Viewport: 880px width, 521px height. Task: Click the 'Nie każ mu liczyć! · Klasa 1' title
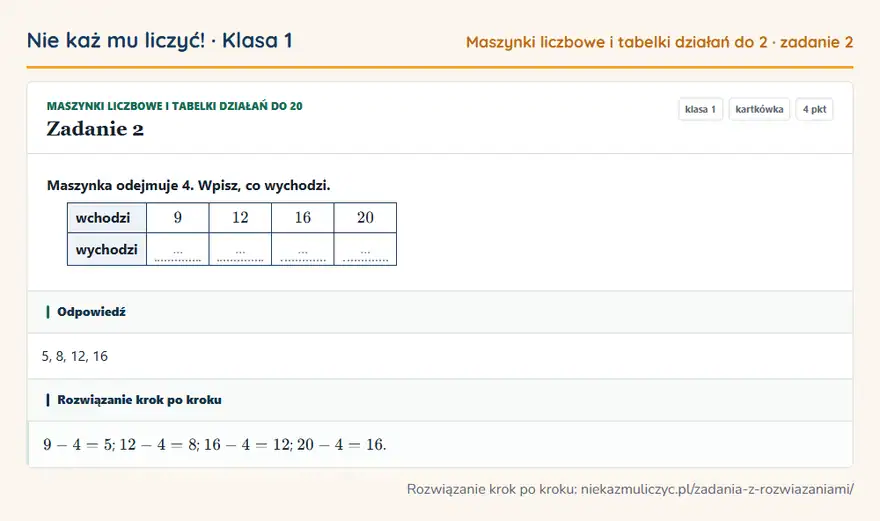[x=159, y=41]
